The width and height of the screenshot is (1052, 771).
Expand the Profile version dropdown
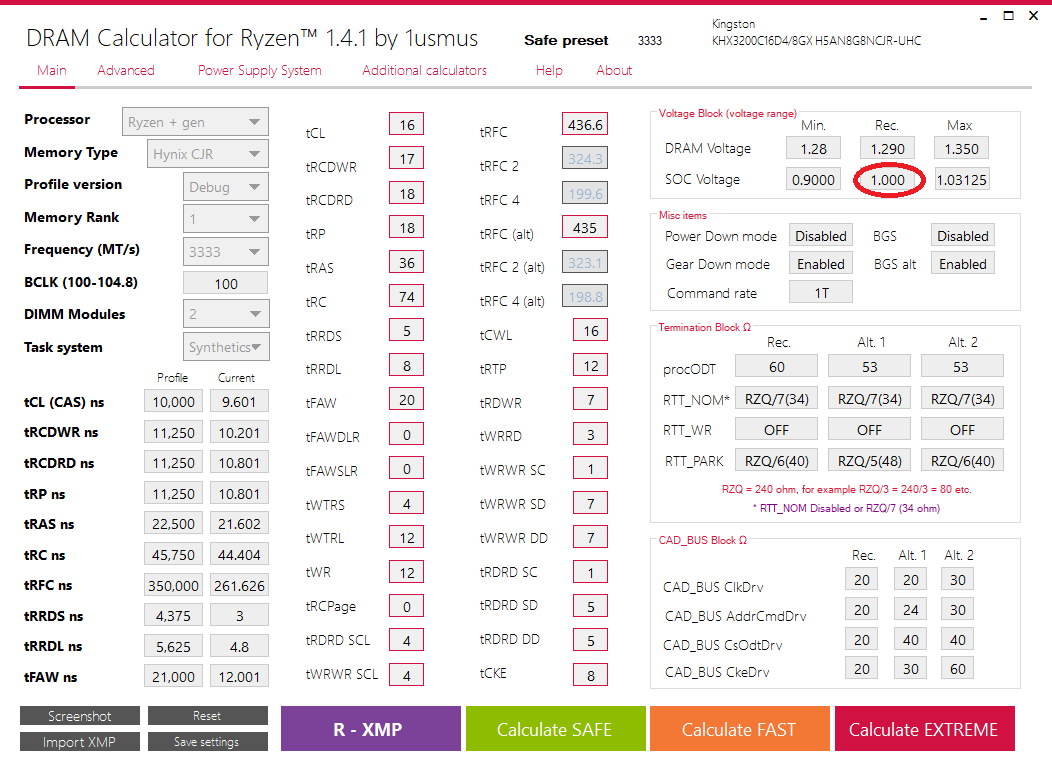pyautogui.click(x=225, y=187)
